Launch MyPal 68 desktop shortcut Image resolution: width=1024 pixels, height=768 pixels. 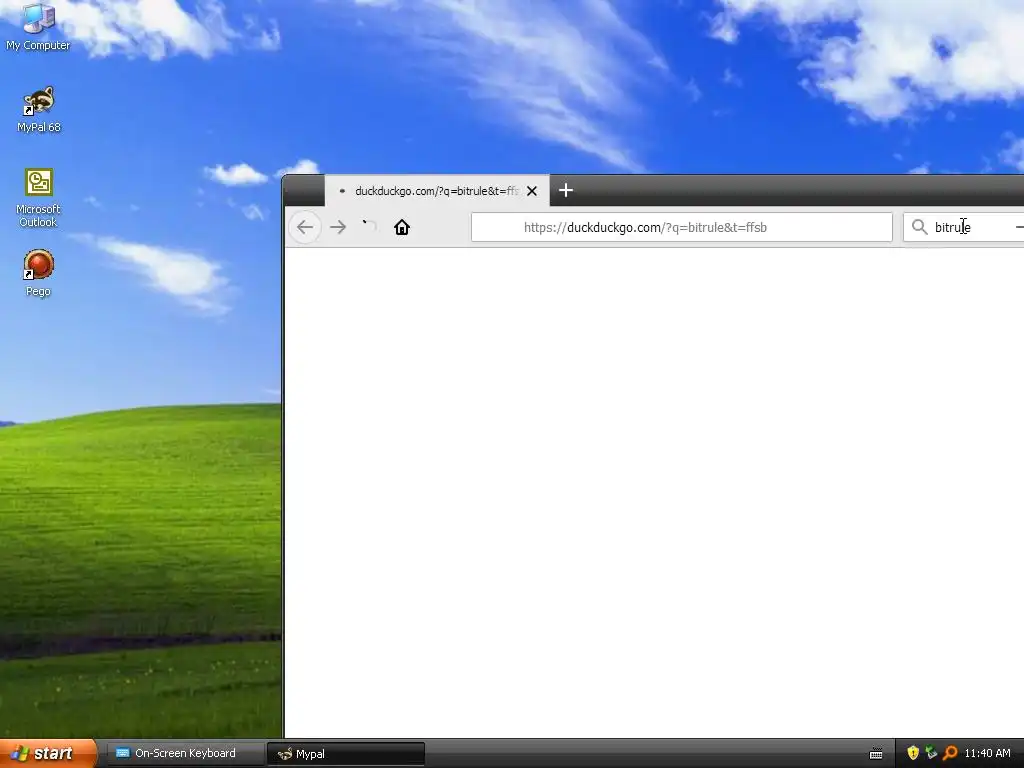(39, 110)
